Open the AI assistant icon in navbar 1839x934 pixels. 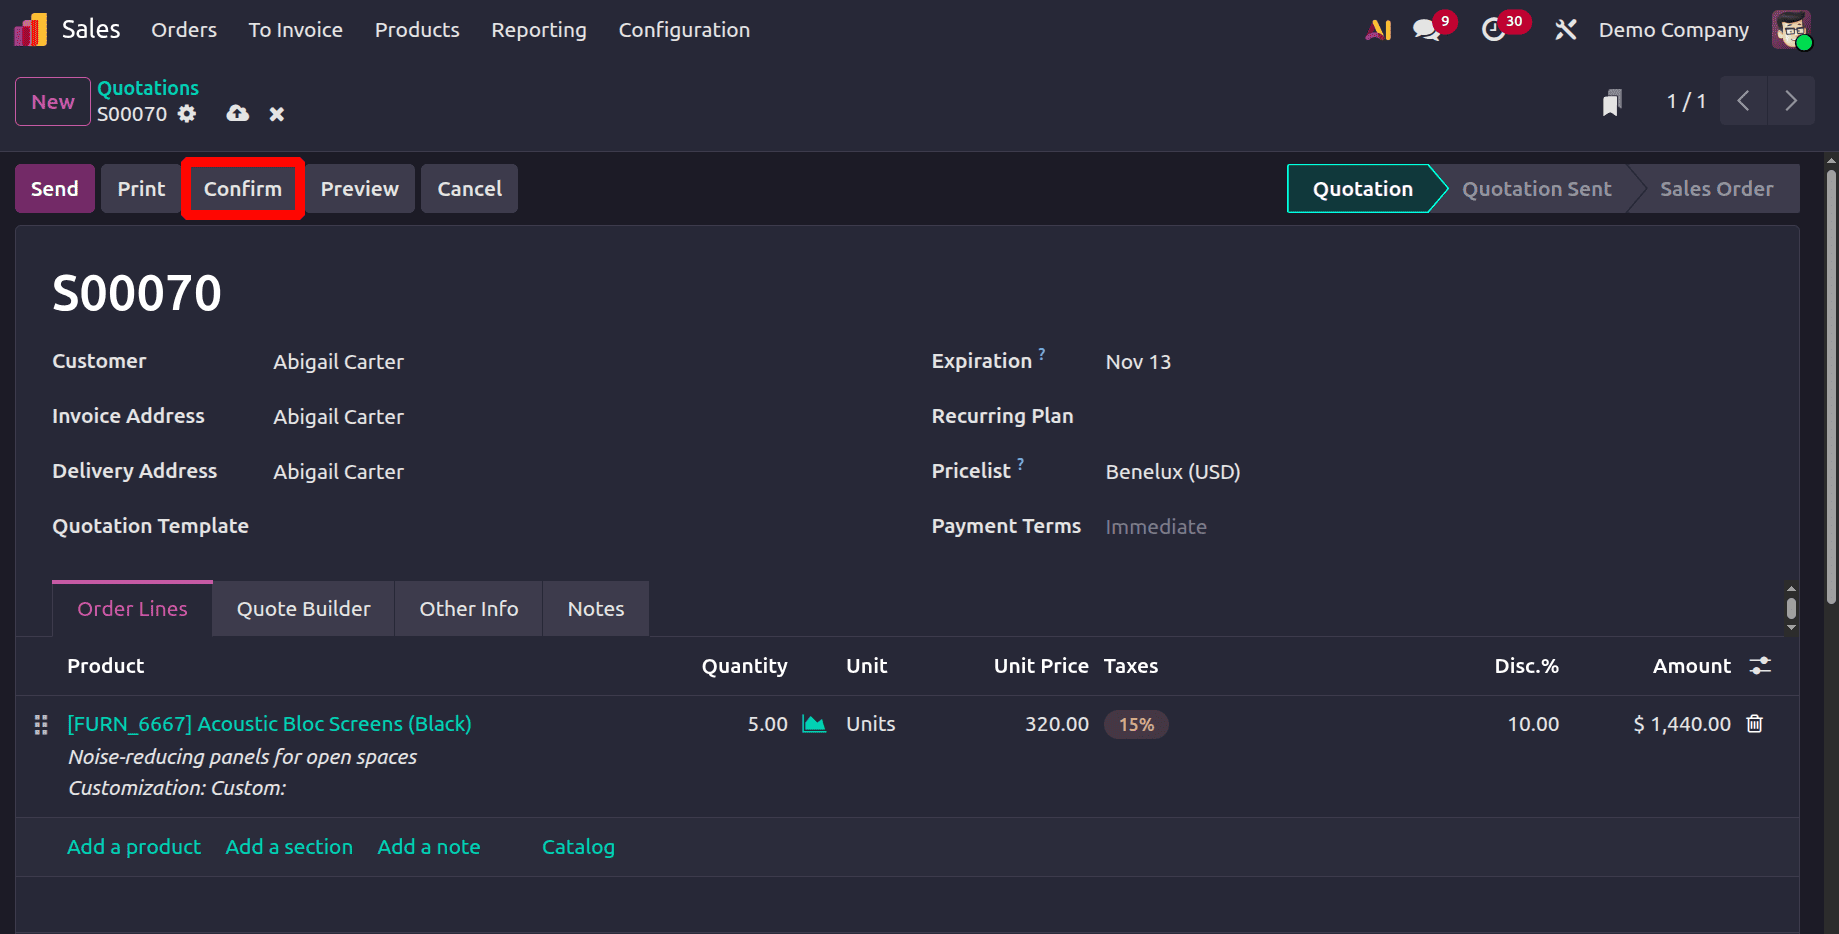pyautogui.click(x=1378, y=30)
